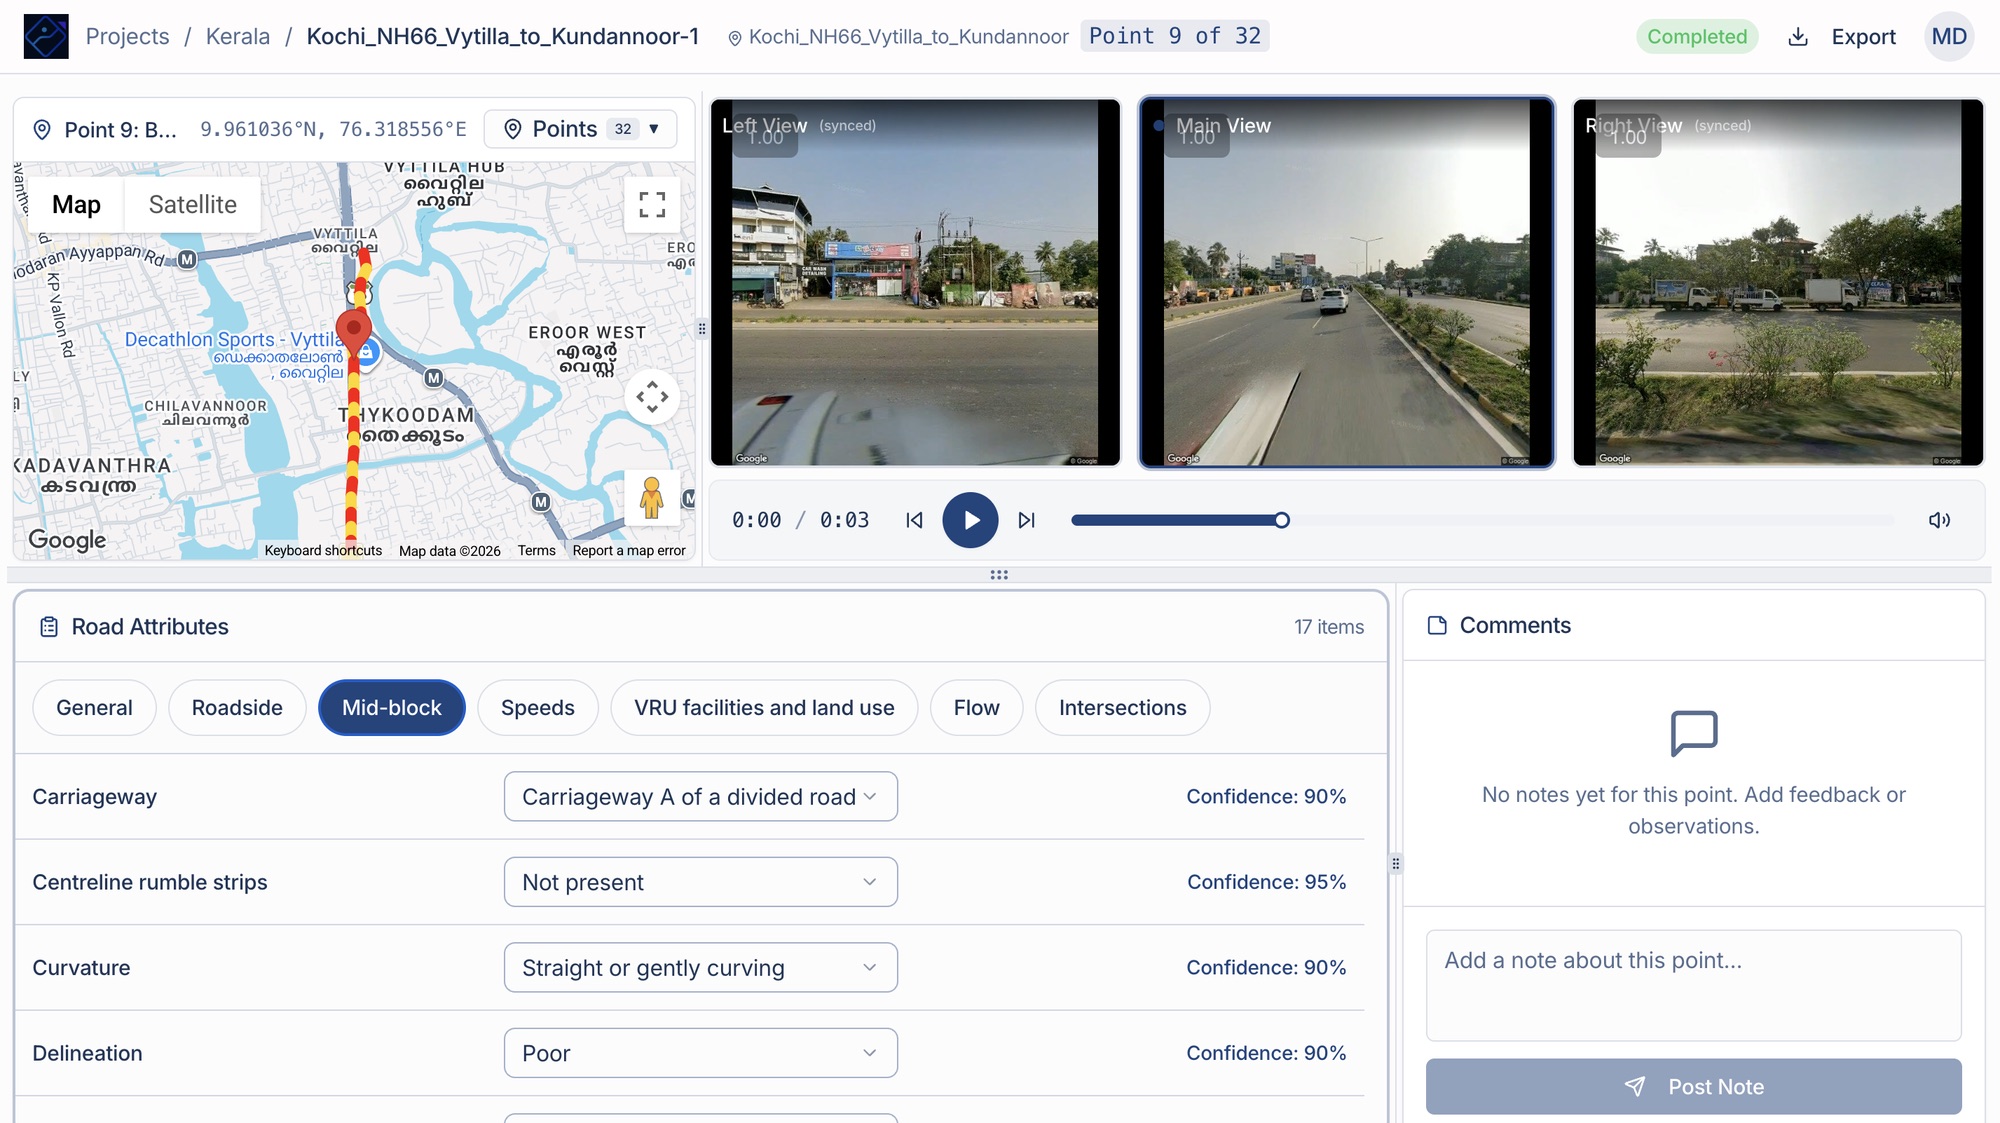This screenshot has width=2000, height=1123.
Task: Click the Road Attributes clipboard icon
Action: pyautogui.click(x=48, y=627)
